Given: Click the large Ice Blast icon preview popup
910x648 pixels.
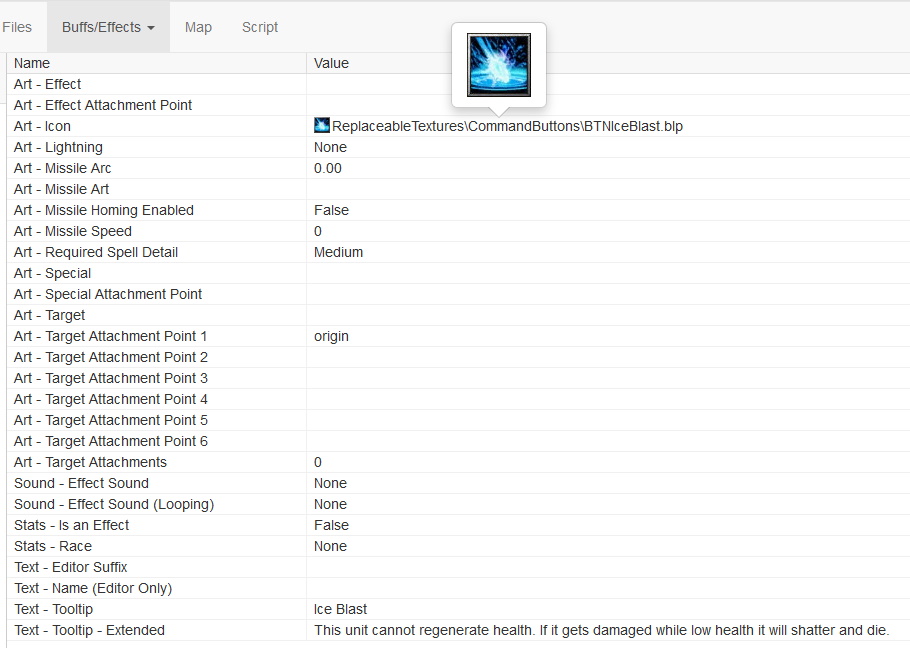Looking at the screenshot, I should (499, 65).
